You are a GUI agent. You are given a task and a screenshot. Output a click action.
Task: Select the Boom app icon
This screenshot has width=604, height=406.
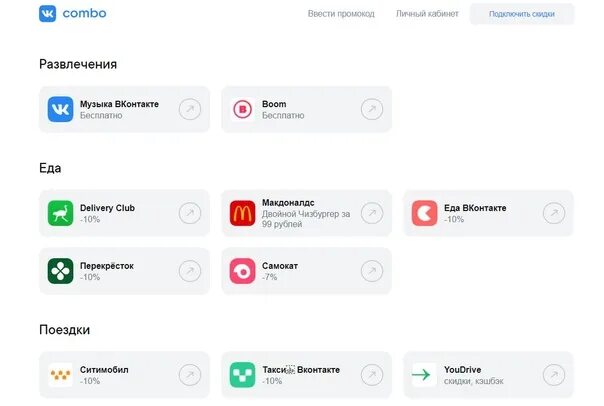point(242,109)
